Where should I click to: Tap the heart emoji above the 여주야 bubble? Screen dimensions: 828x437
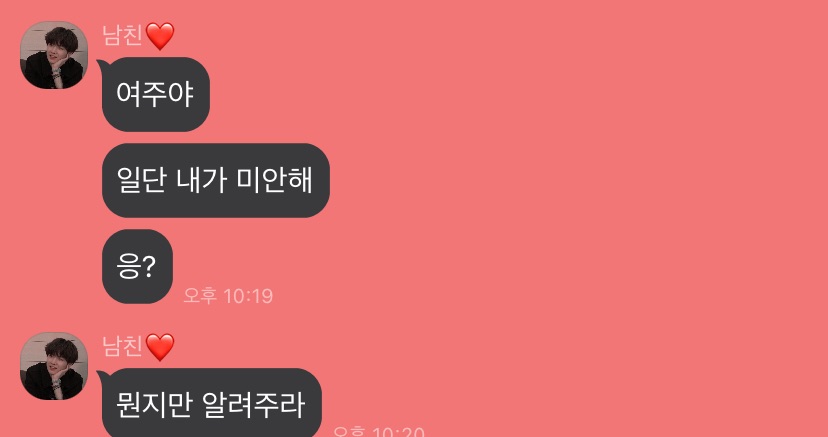(160, 36)
